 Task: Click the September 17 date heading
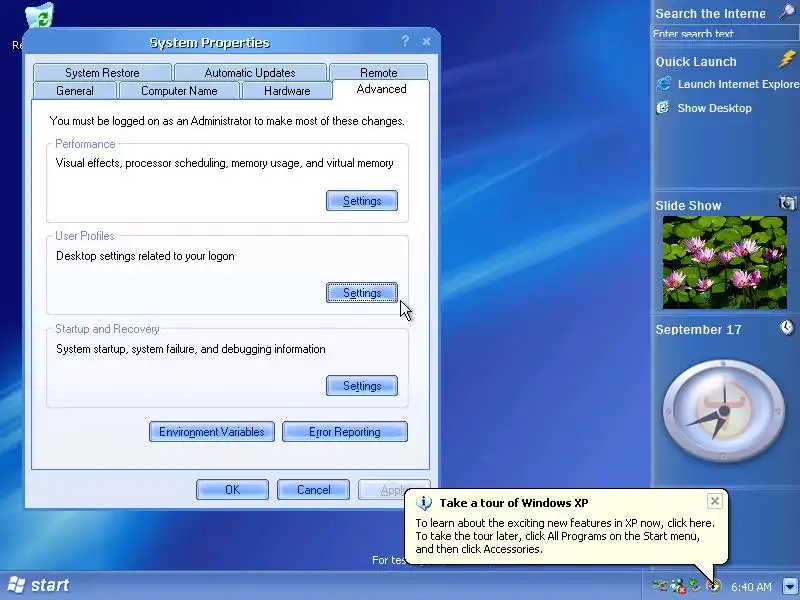tap(698, 329)
